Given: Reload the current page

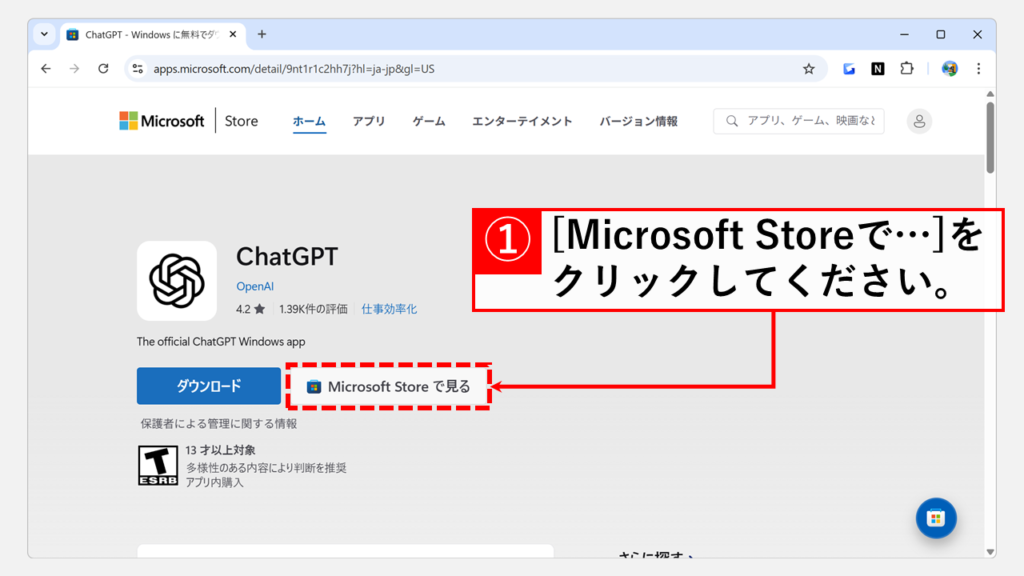Looking at the screenshot, I should [103, 69].
